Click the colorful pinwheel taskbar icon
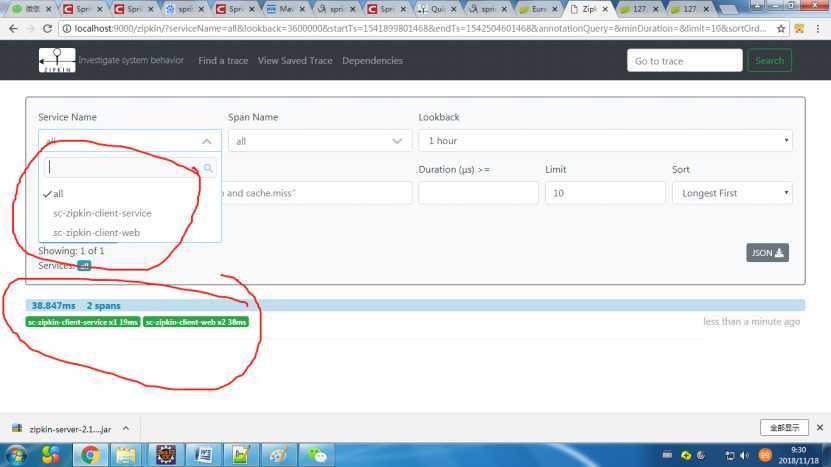The image size is (831, 467). point(51,455)
